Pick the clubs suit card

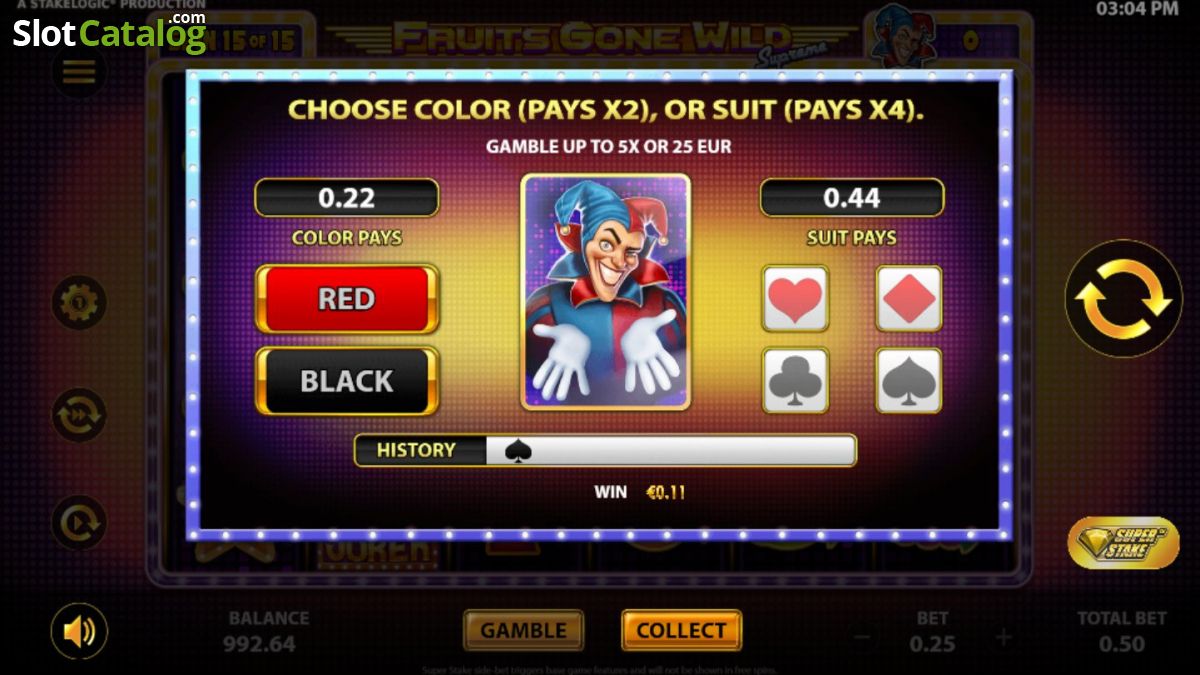(795, 381)
